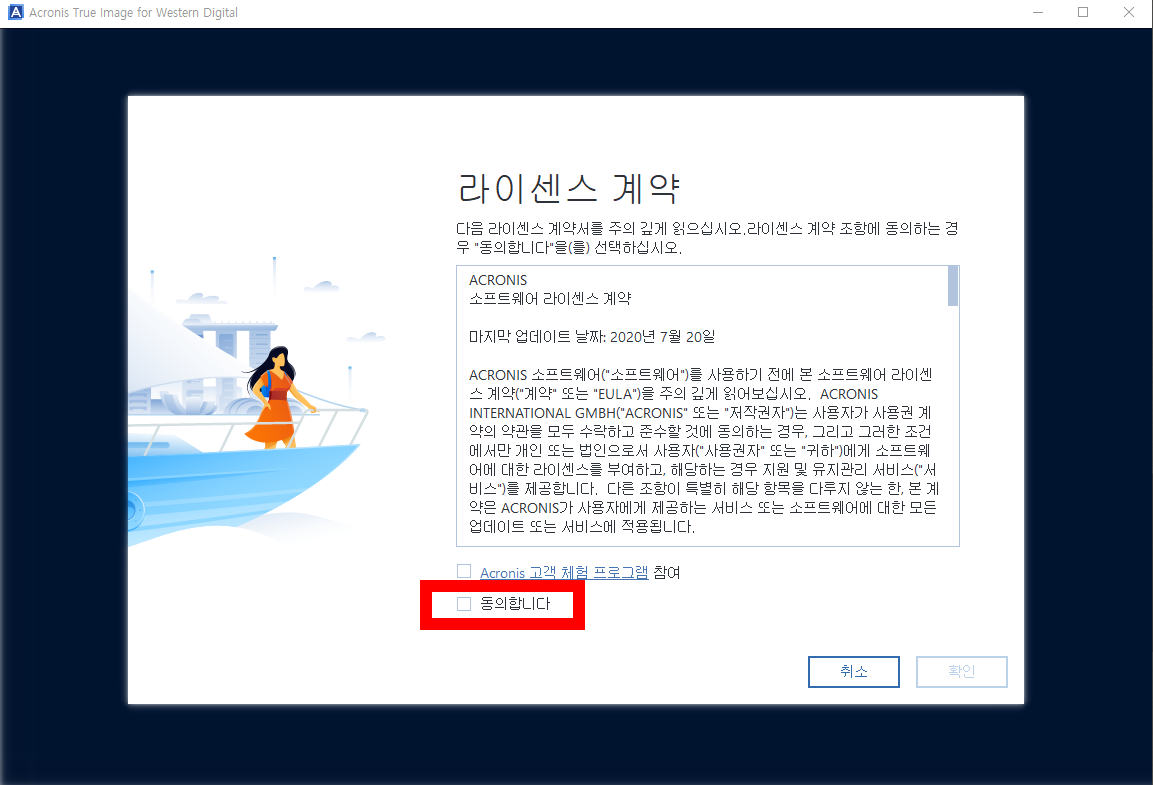
Task: Check the 동의합니다 agreement checkbox
Action: pyautogui.click(x=464, y=604)
